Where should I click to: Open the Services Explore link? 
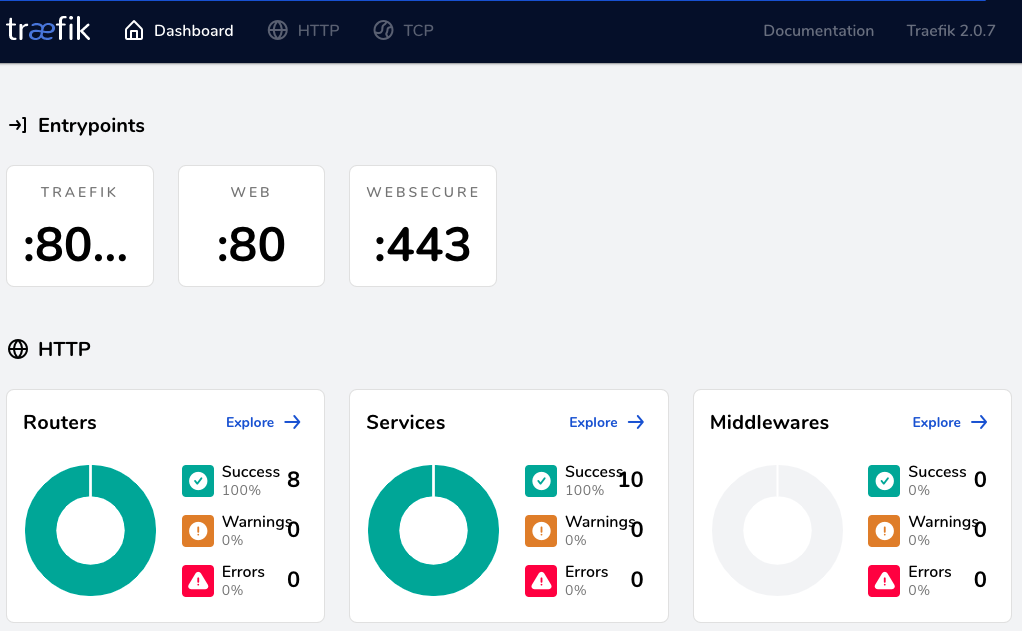tap(593, 422)
